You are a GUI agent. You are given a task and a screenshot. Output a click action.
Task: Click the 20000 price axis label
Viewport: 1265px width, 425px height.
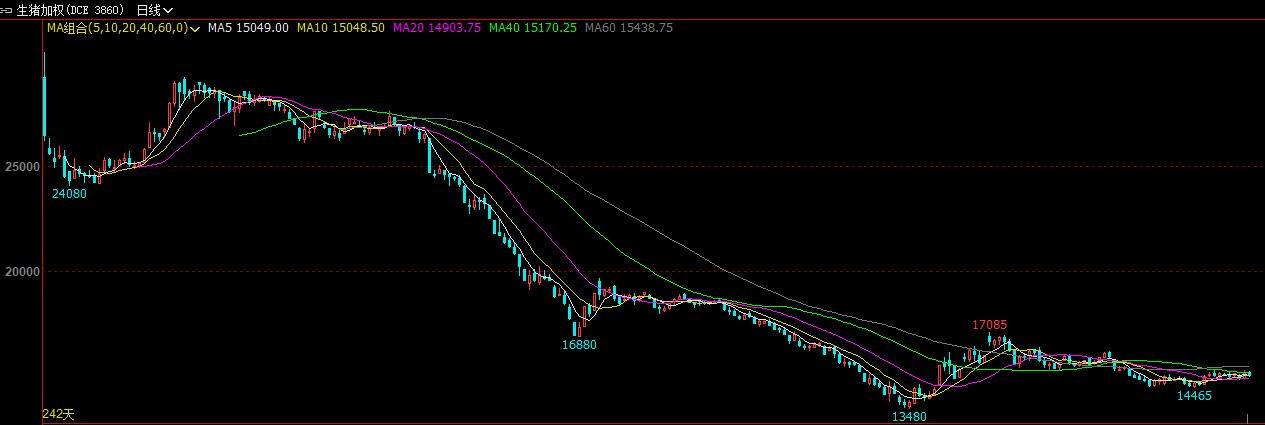tap(21, 271)
